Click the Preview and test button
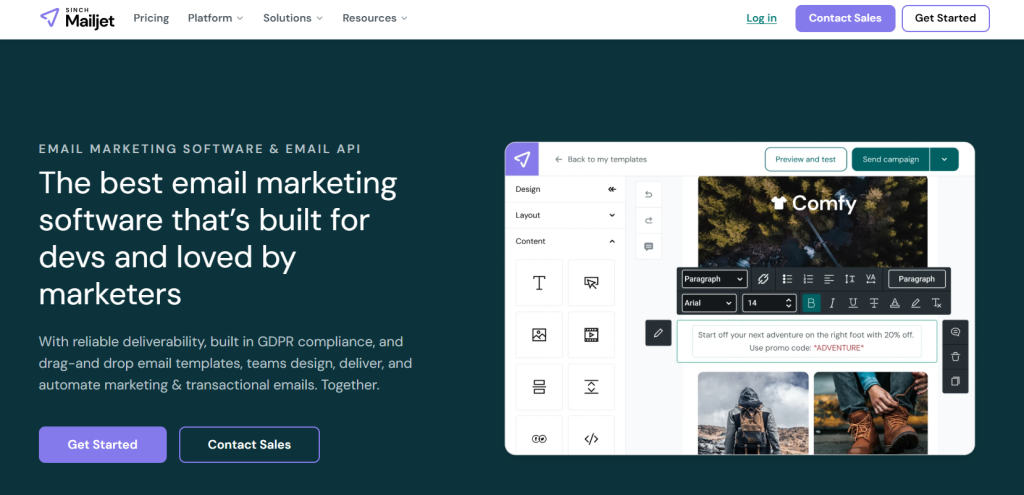The height and width of the screenshot is (495, 1024). (x=805, y=159)
